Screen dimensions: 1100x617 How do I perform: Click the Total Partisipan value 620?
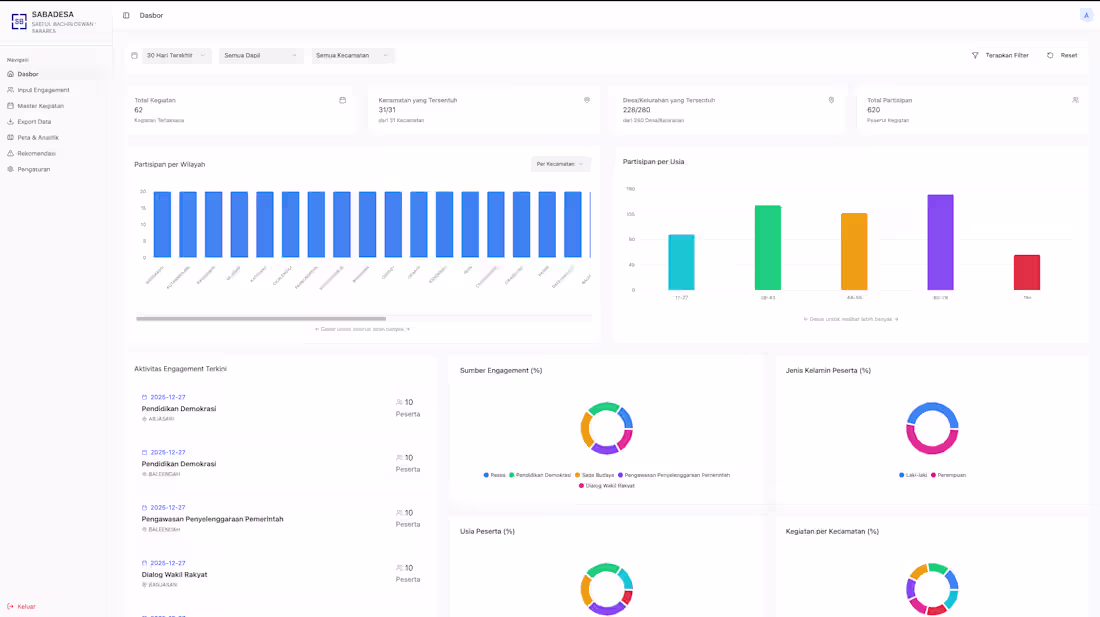click(873, 110)
